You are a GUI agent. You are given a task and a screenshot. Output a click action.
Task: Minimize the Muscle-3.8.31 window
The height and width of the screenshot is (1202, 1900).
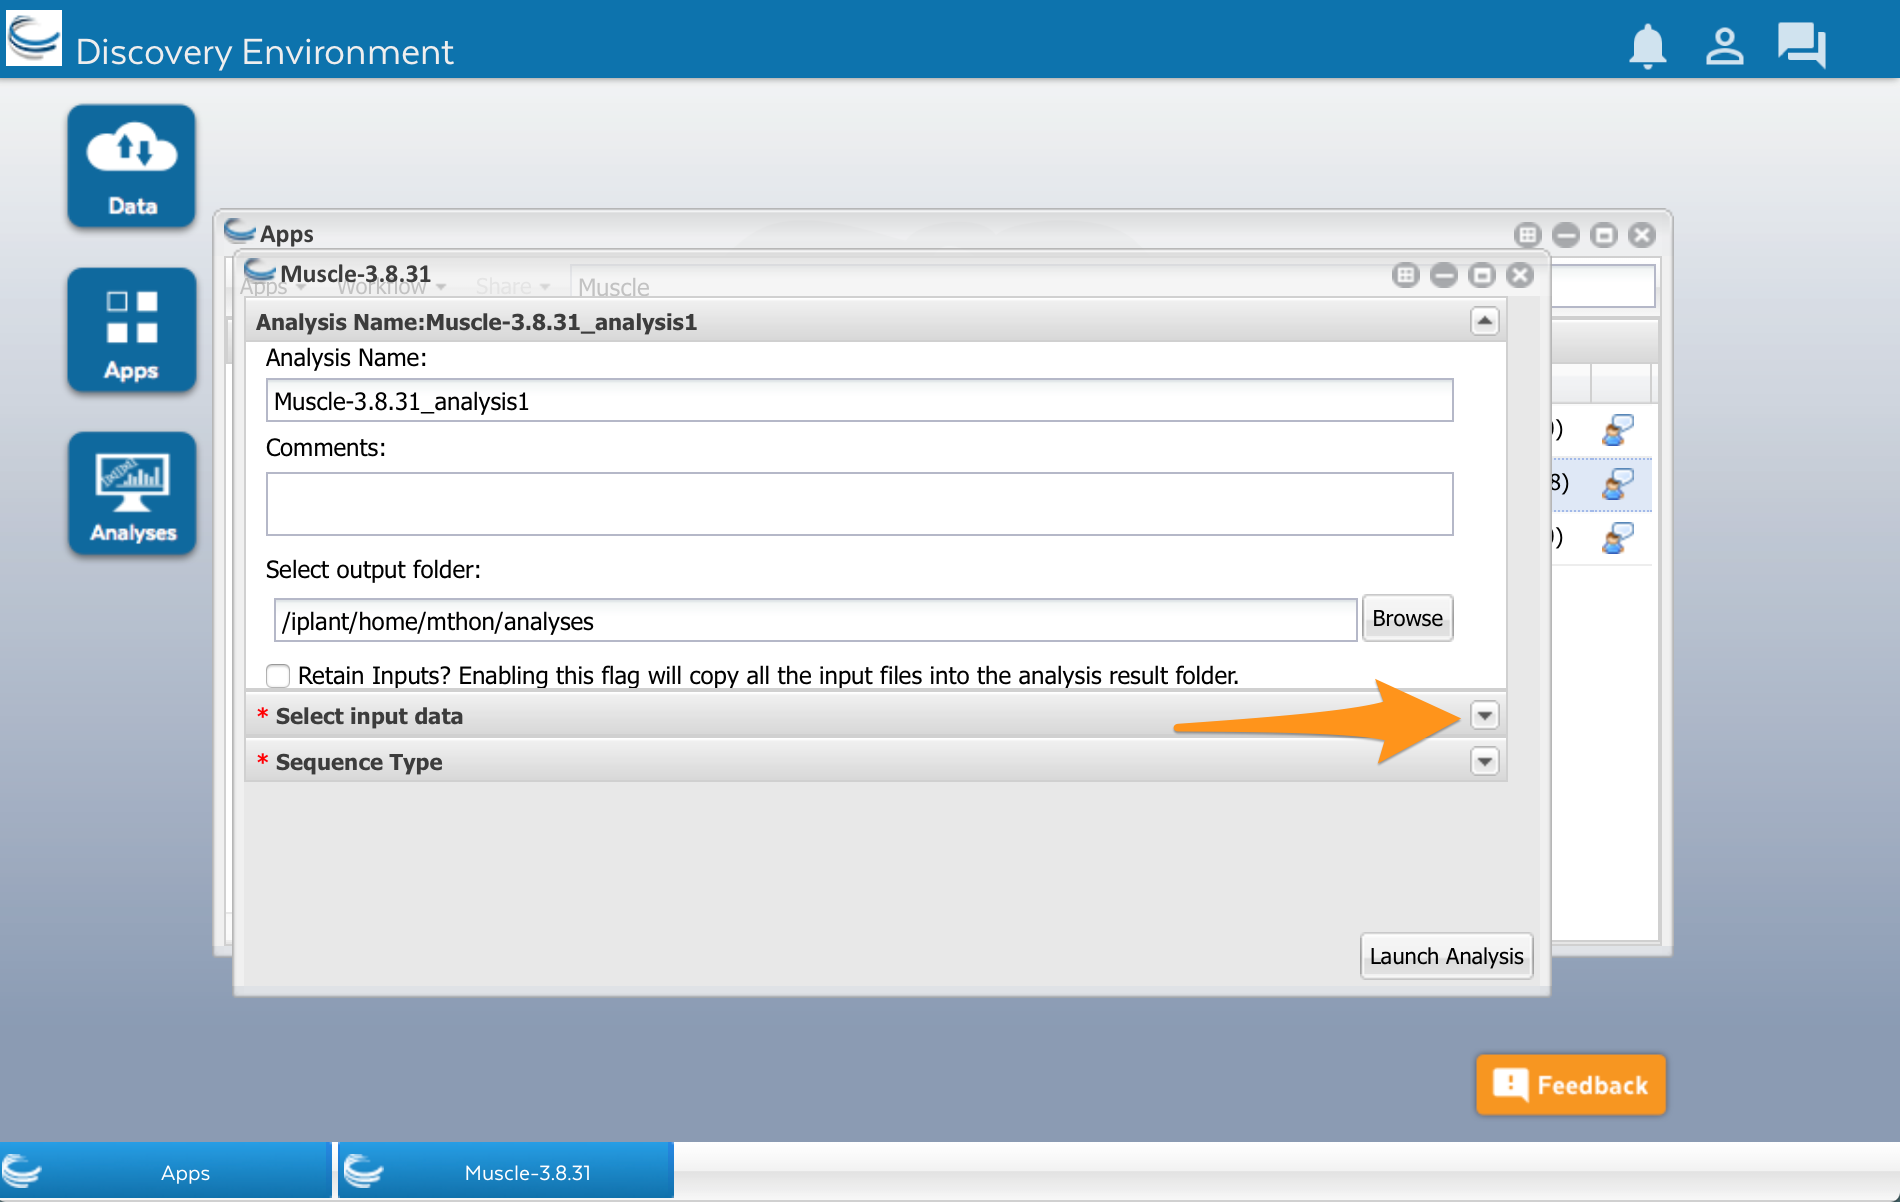click(x=1444, y=275)
